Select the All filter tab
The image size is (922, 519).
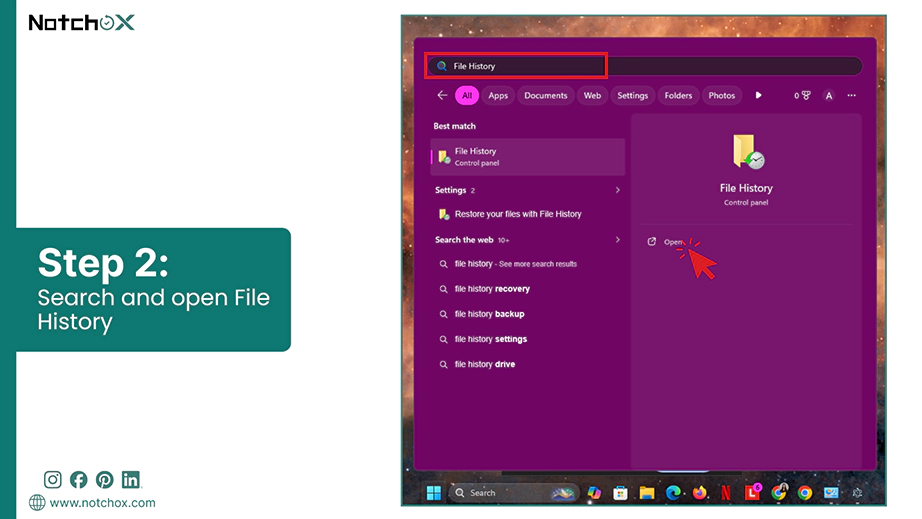pyautogui.click(x=467, y=95)
